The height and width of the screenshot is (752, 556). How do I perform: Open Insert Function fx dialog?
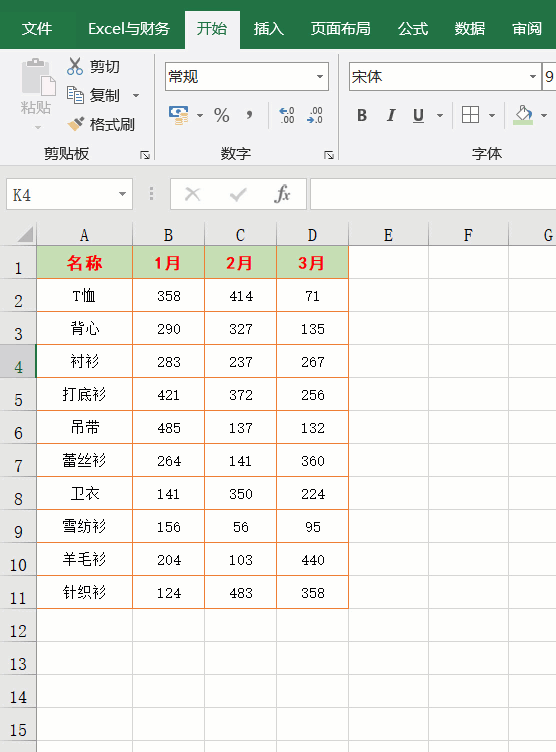tap(282, 194)
